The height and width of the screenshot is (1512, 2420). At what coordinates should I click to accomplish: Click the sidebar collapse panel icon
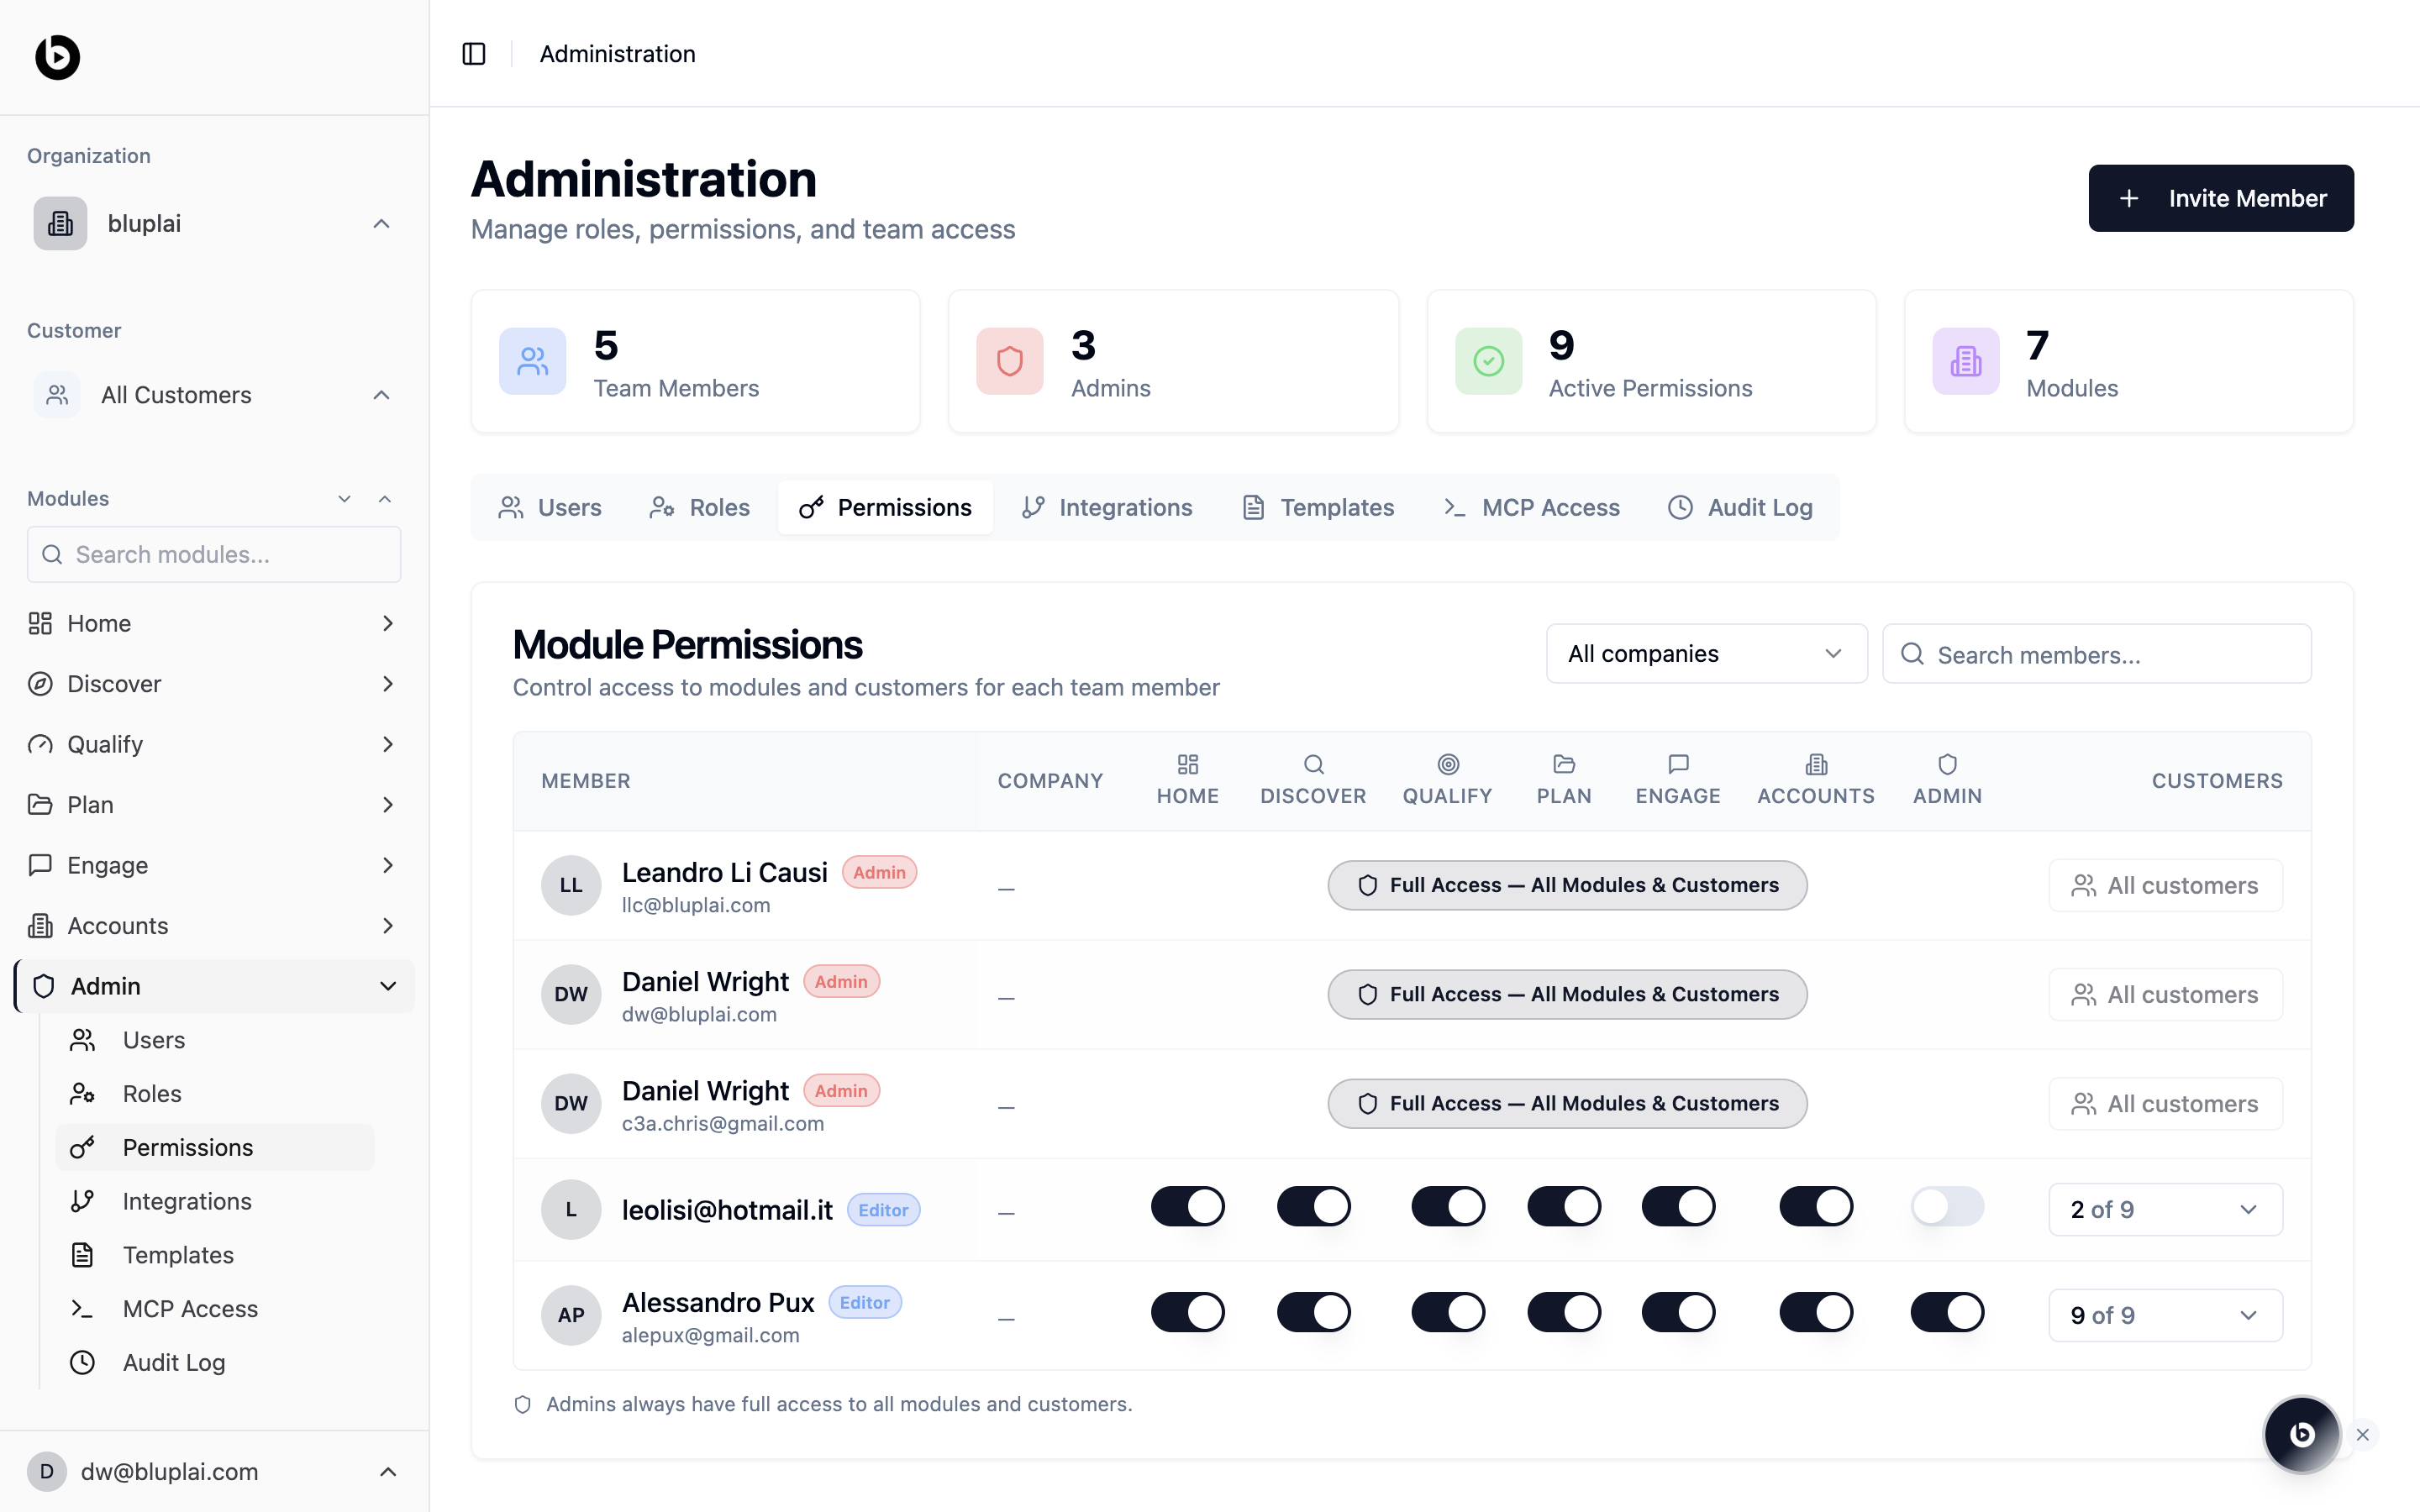click(474, 54)
